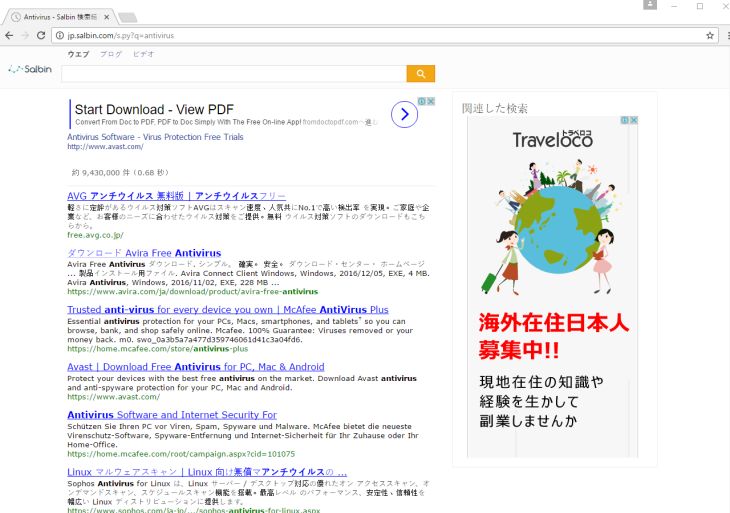Select the ウェブ search tab
730x513 pixels.
pyautogui.click(x=78, y=54)
